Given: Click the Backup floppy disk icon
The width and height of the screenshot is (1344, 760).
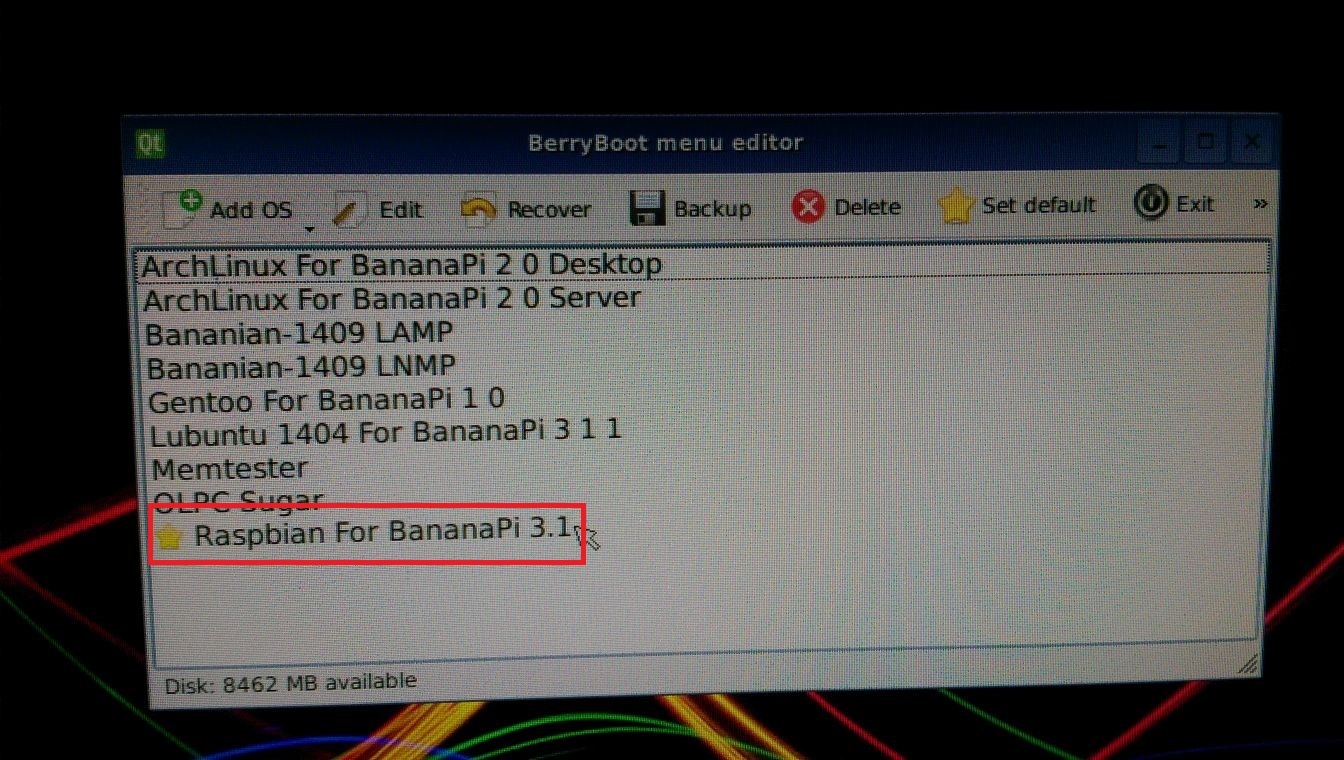Looking at the screenshot, I should [x=647, y=208].
